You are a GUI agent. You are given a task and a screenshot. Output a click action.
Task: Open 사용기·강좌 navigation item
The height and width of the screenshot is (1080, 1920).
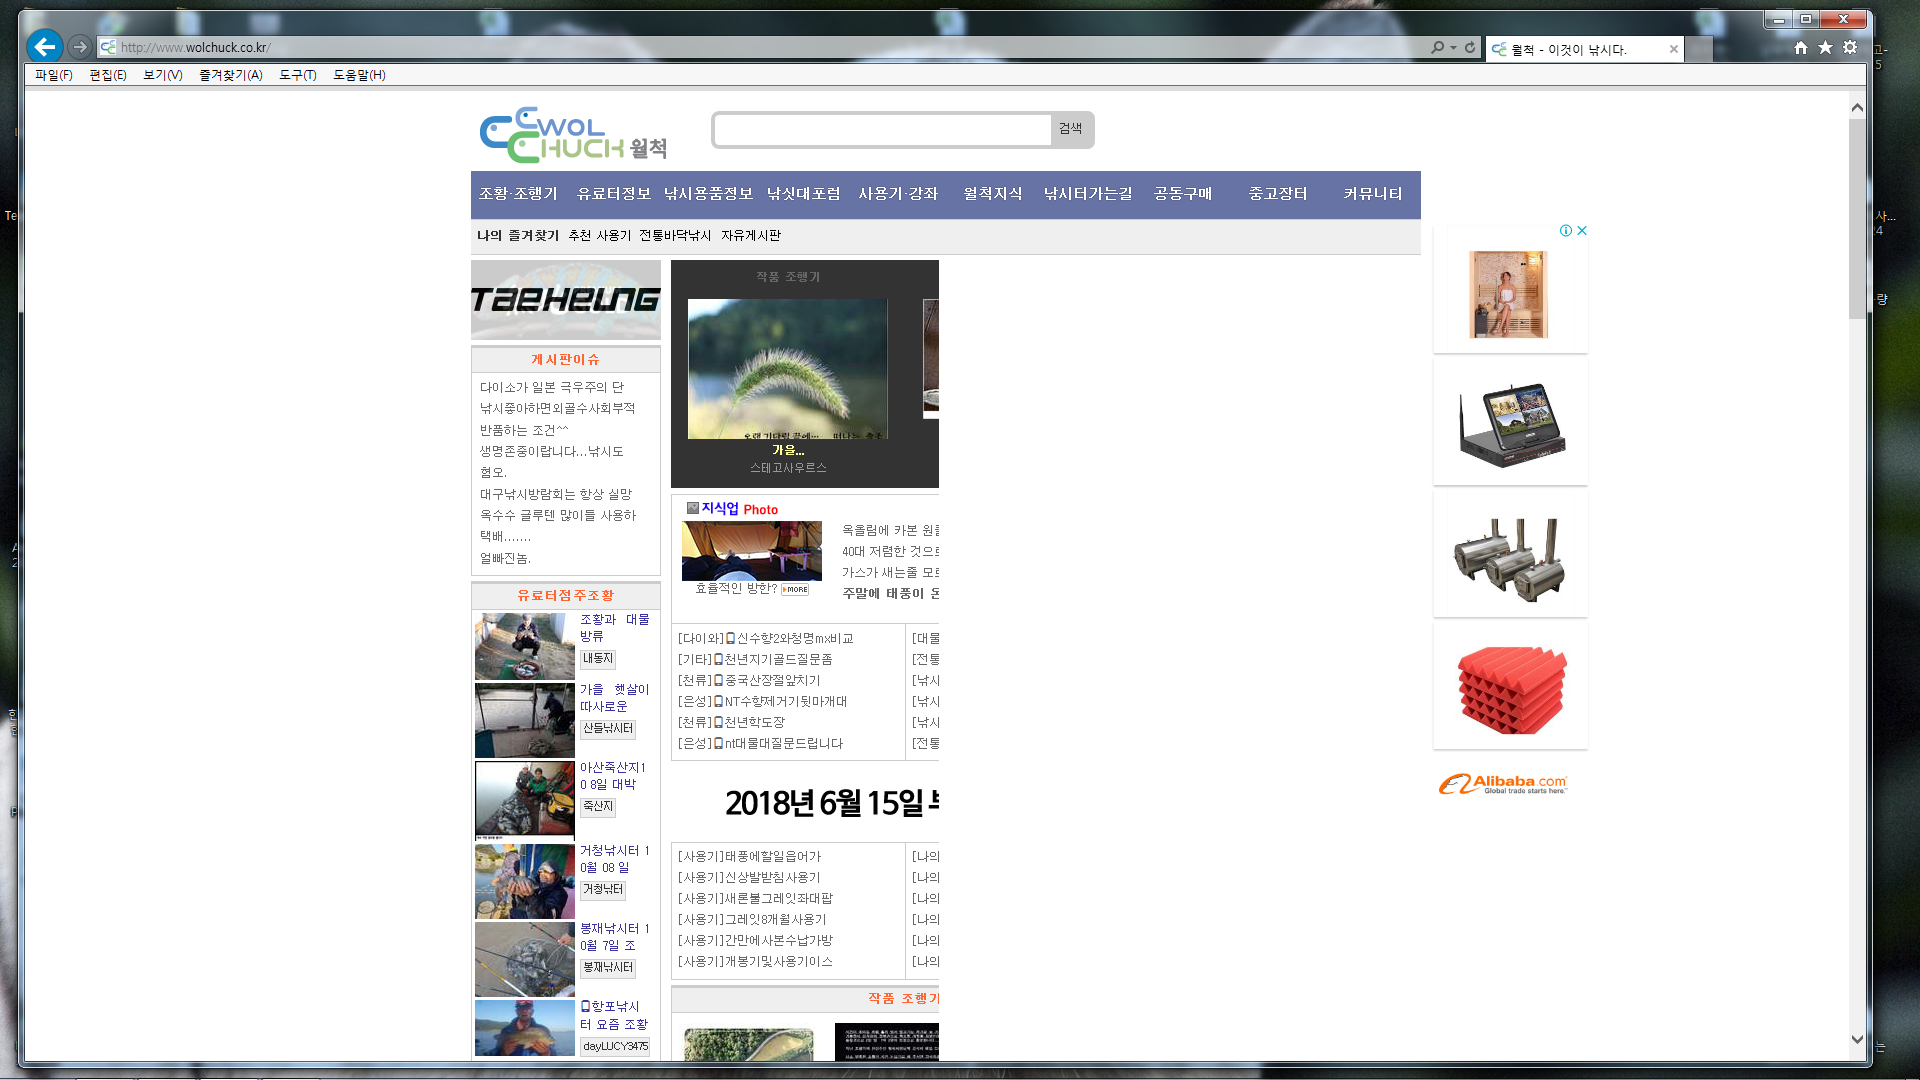click(898, 194)
